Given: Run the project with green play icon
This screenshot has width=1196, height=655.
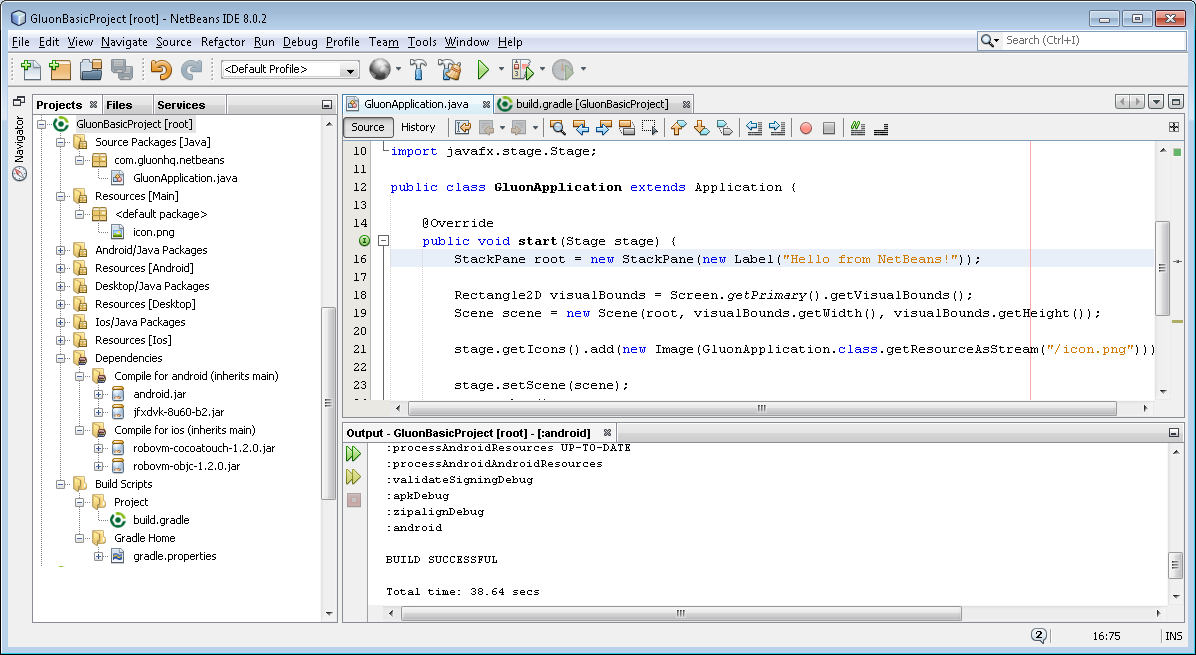Looking at the screenshot, I should (x=483, y=69).
